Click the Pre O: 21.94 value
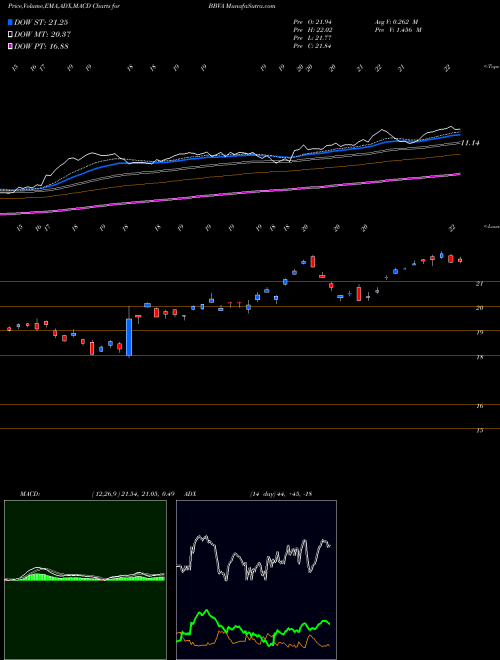This screenshot has width=500, height=660. point(312,22)
